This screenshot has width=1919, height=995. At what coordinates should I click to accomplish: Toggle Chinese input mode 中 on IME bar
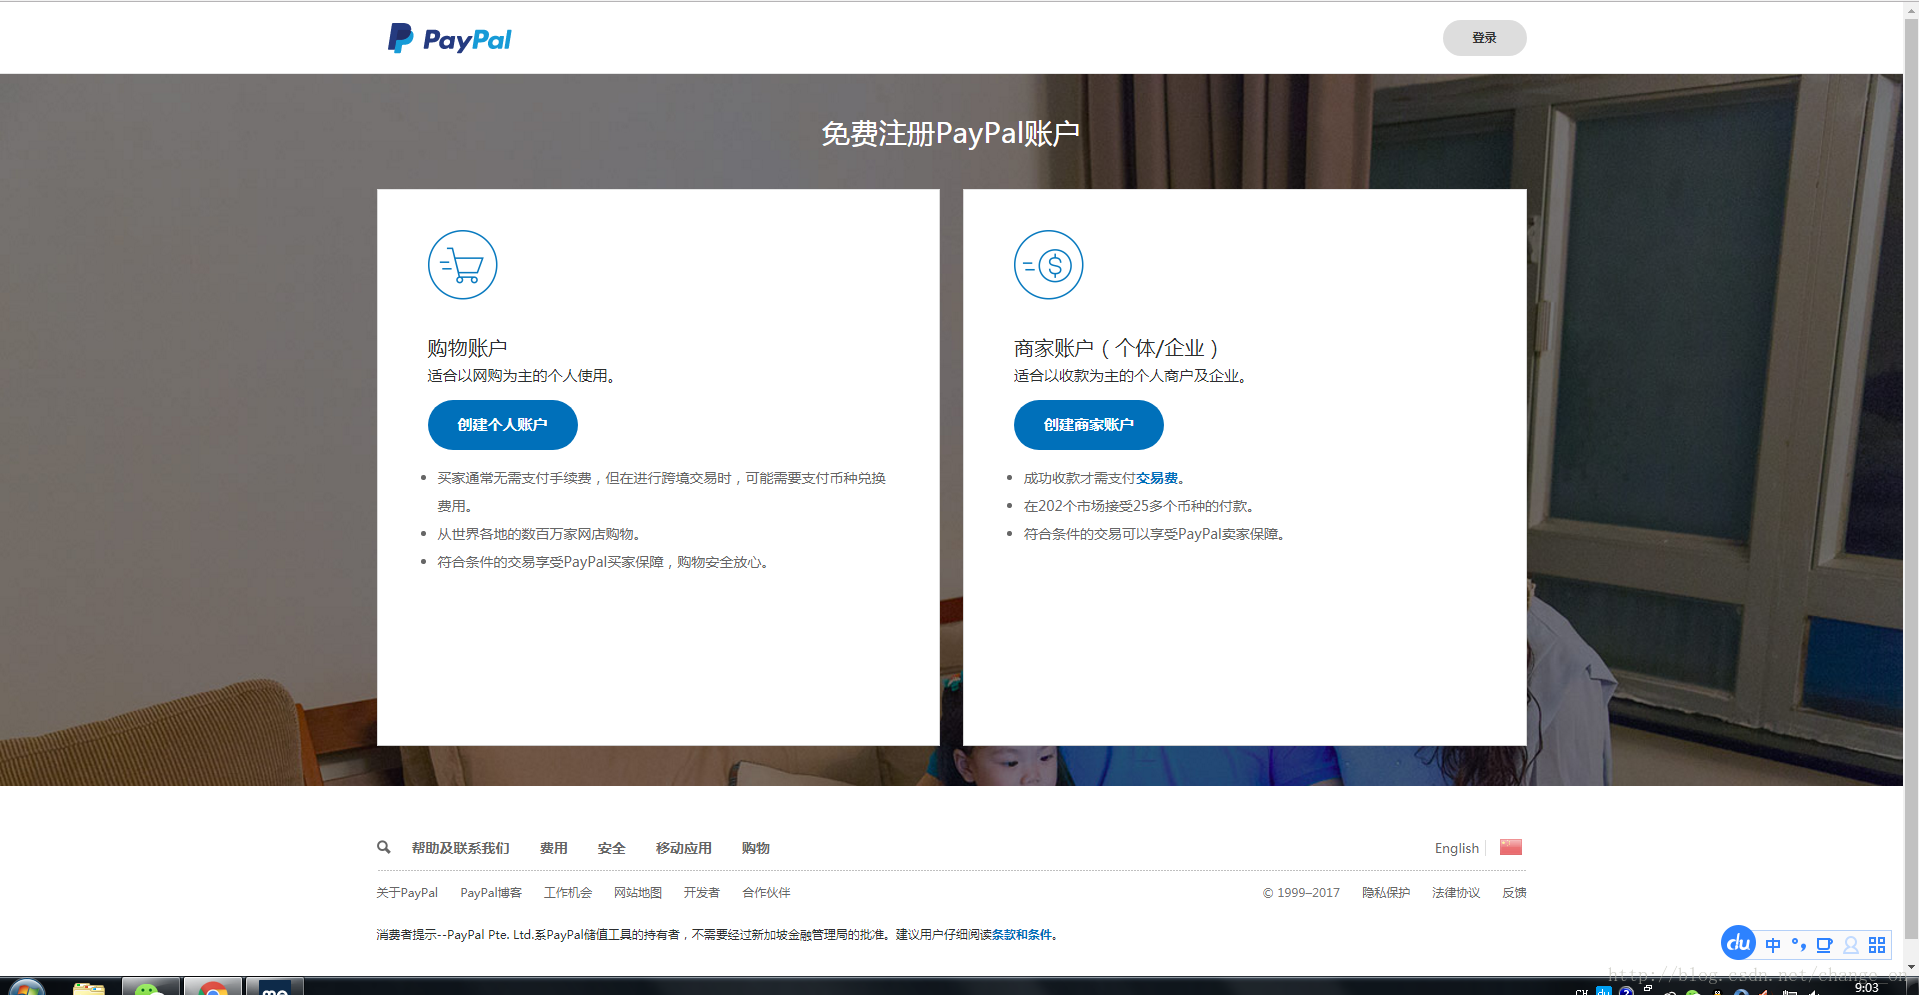[x=1773, y=945]
